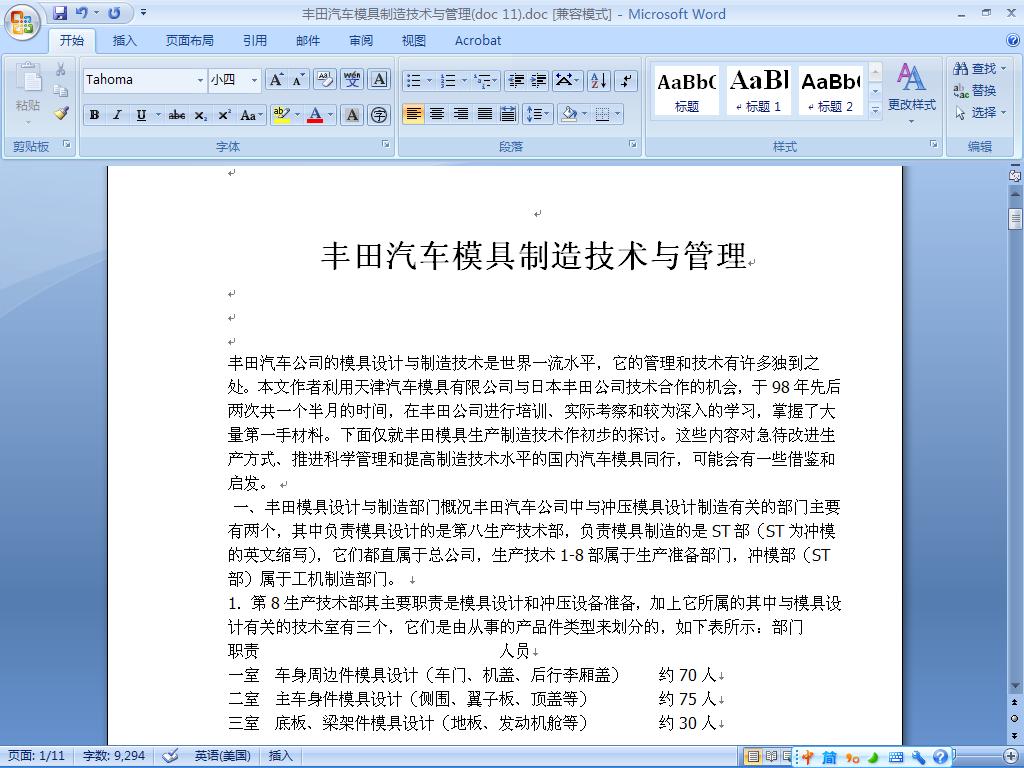Open IME soft keyboard icon
Screen dimensions: 1024x768
896,757
